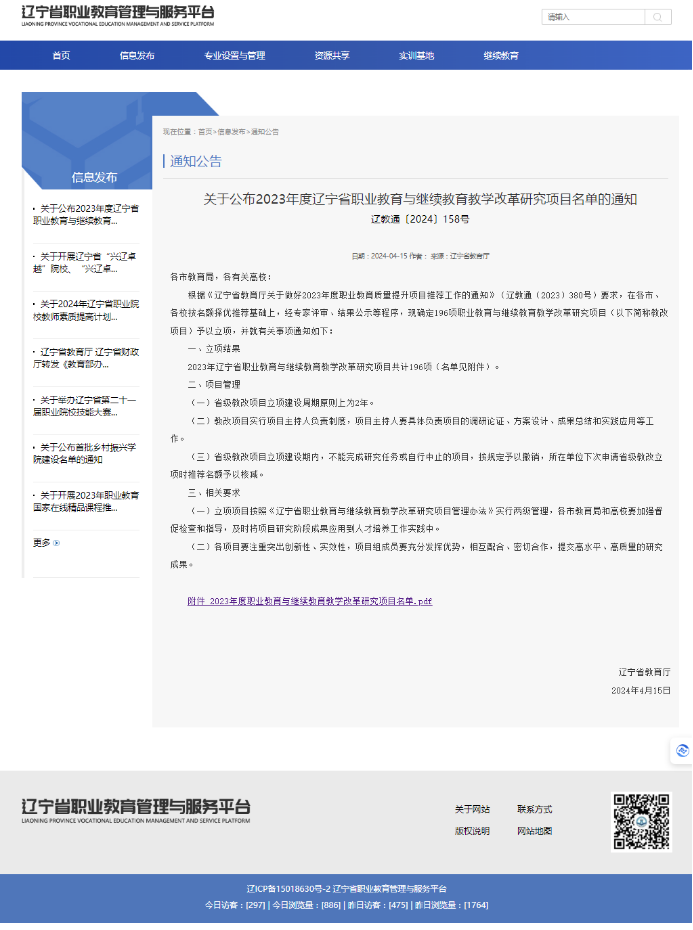Click the search magnifier icon

658,17
